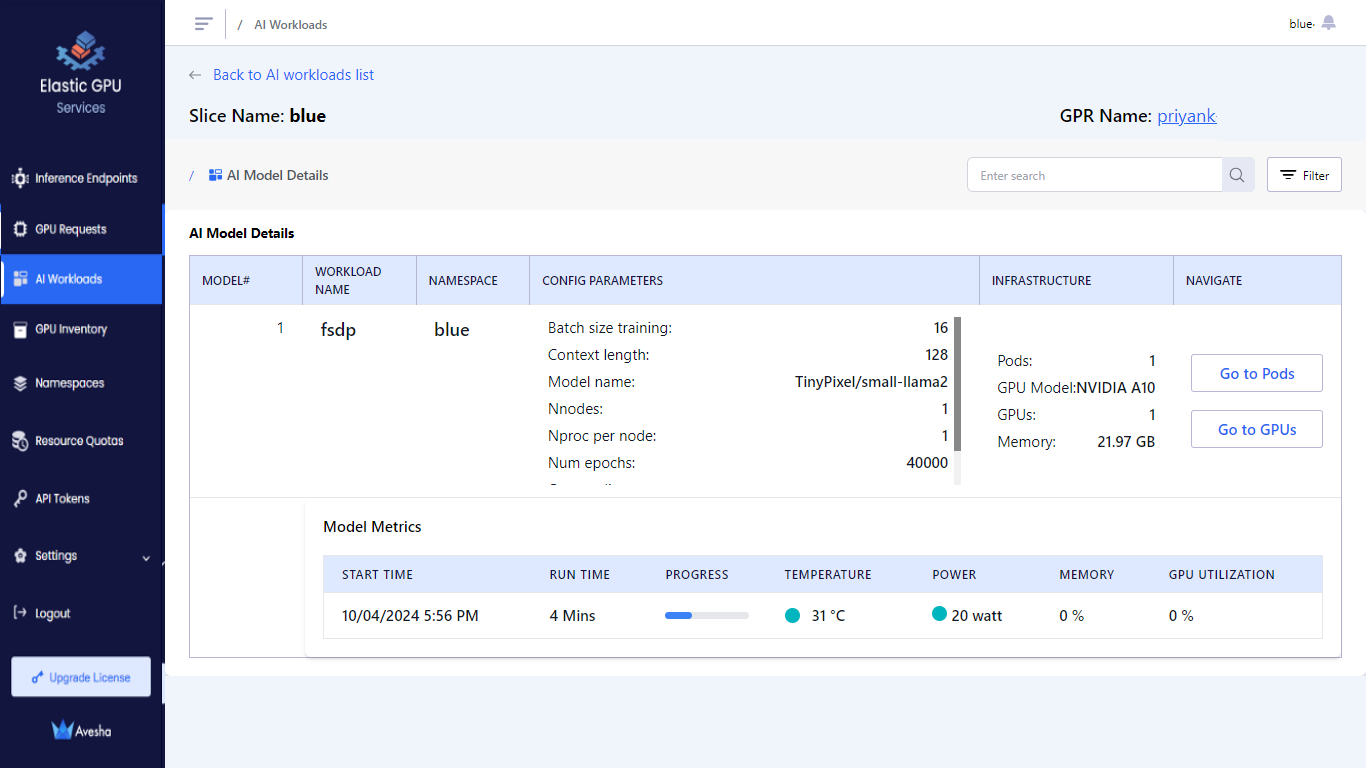Click model name TinyPixel/small-llama2
This screenshot has width=1366, height=768.
871,382
